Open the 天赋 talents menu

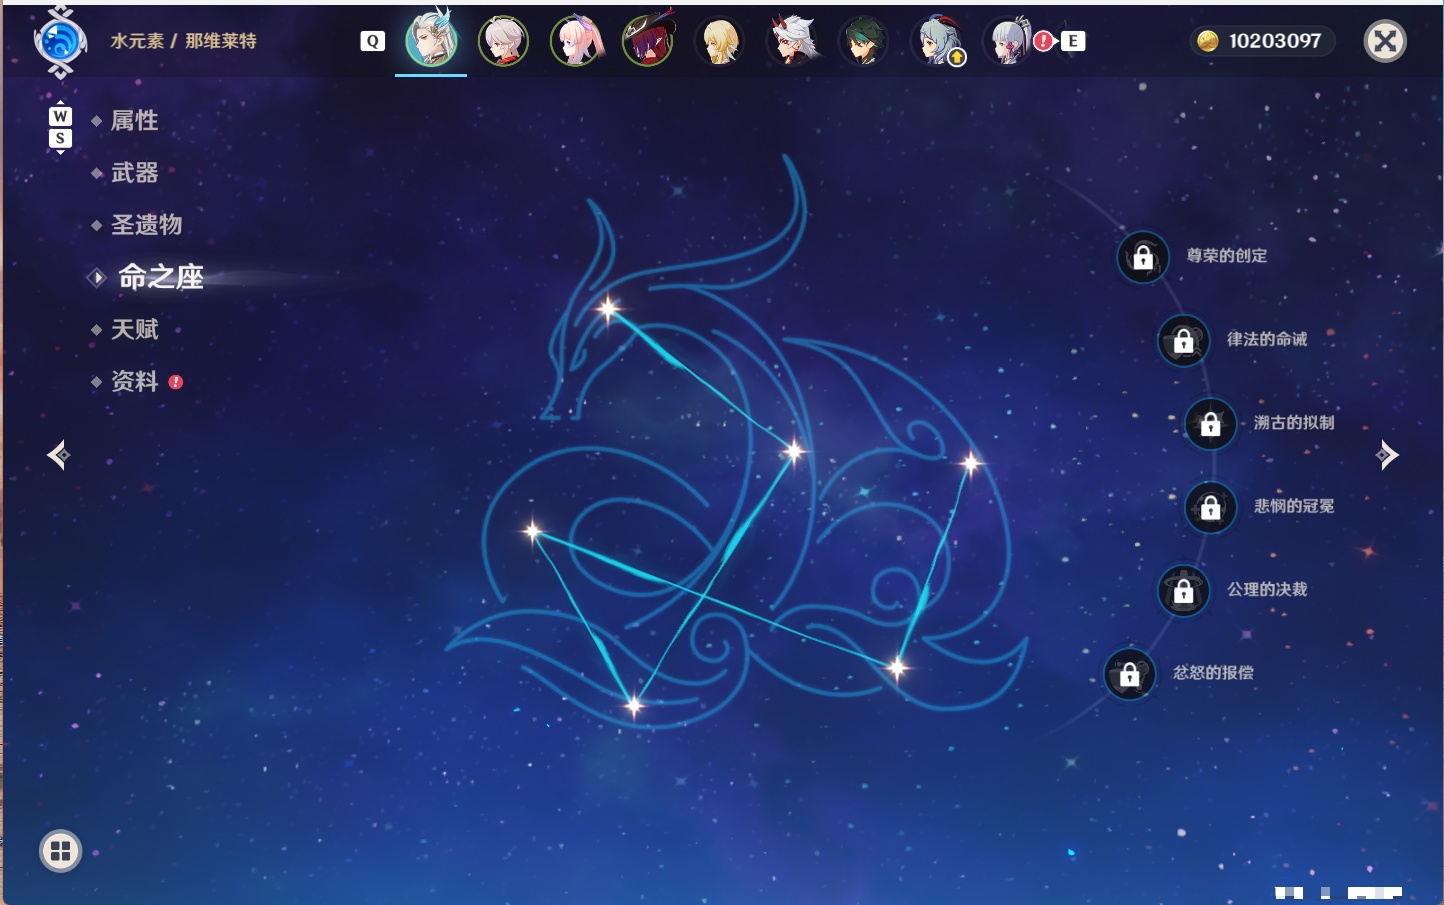tap(134, 329)
